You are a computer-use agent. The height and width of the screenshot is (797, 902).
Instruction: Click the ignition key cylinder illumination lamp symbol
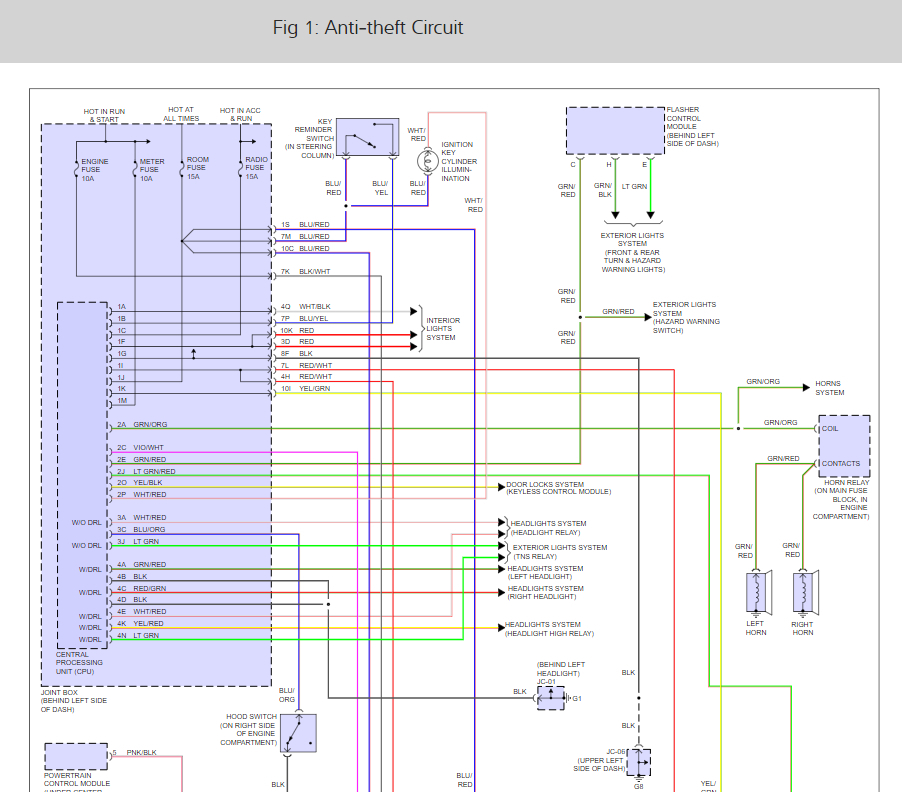[427, 161]
